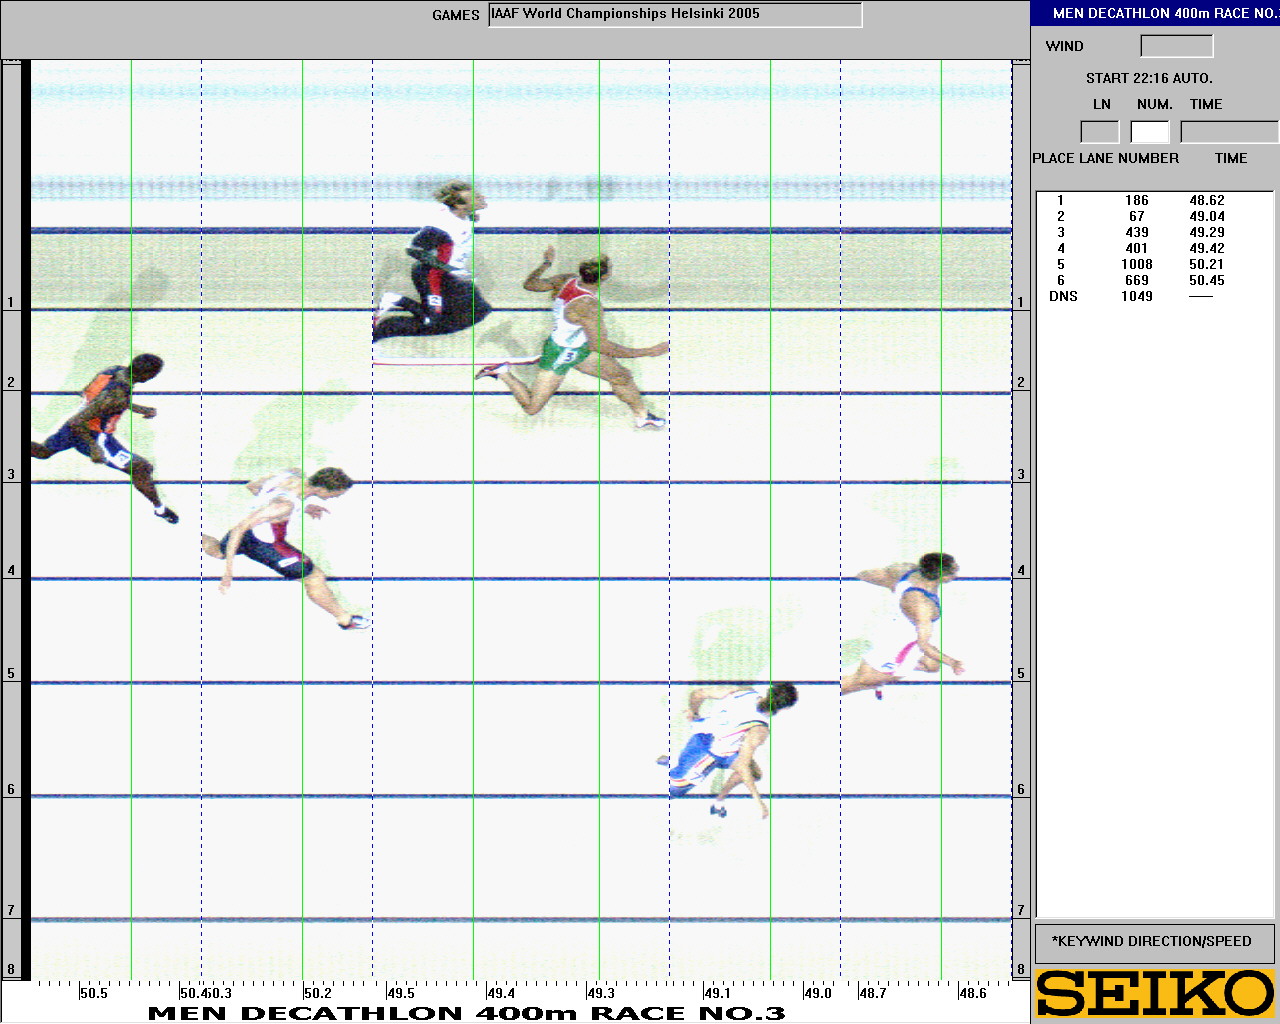The image size is (1280, 1024).
Task: Click the 48.6 time scale marker
Action: click(x=972, y=993)
